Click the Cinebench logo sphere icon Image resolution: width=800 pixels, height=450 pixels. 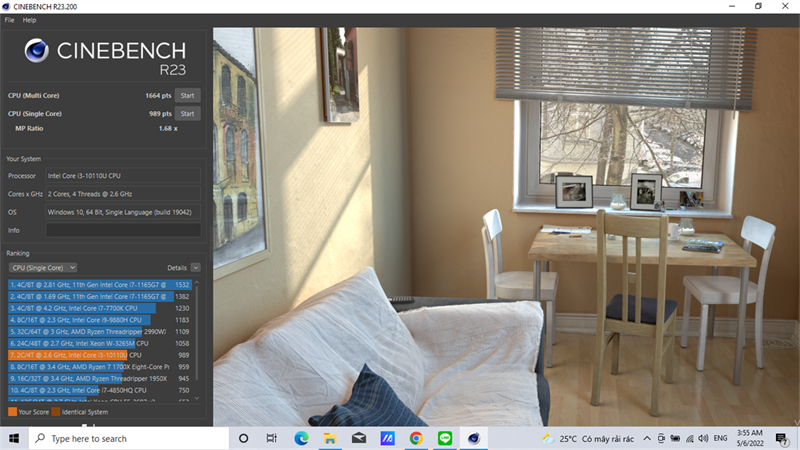pos(37,51)
